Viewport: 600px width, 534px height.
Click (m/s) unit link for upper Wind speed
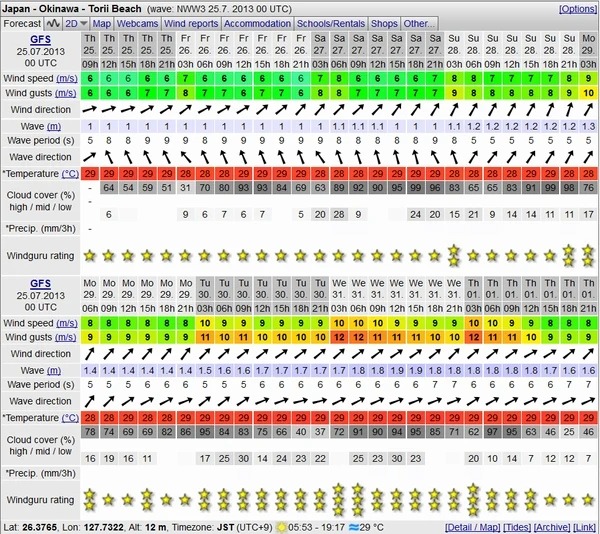[x=67, y=78]
